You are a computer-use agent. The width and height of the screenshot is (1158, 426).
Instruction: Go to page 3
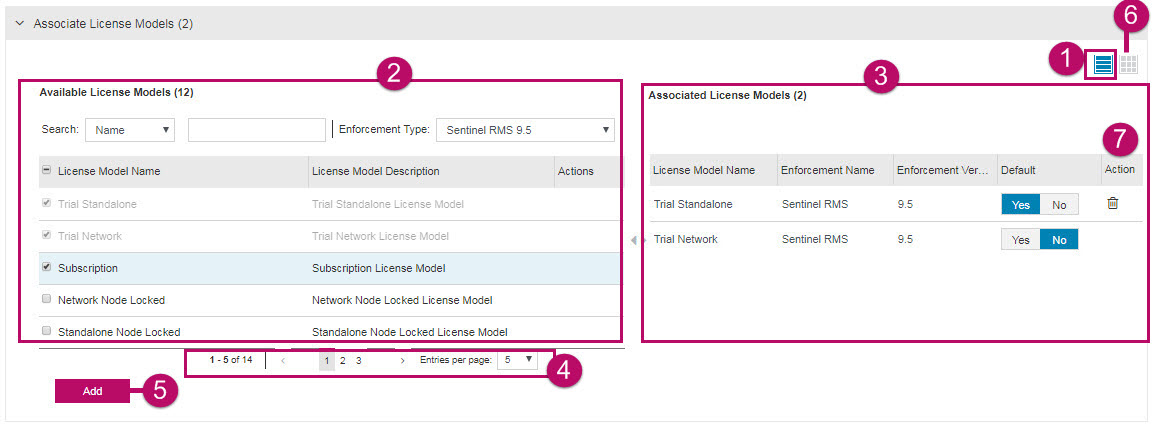[x=358, y=360]
